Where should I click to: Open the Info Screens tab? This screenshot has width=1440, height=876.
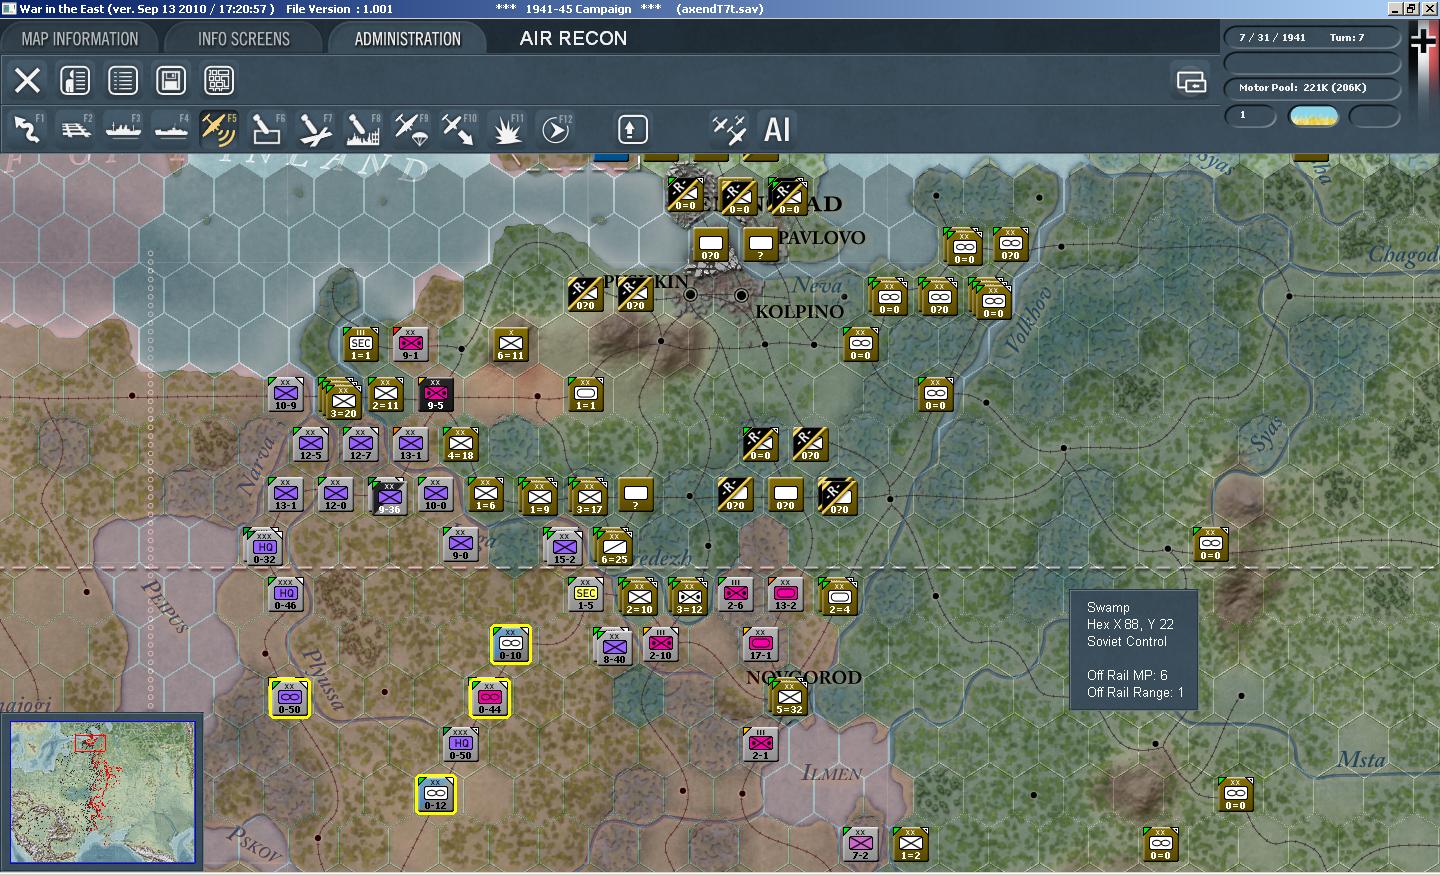click(244, 39)
